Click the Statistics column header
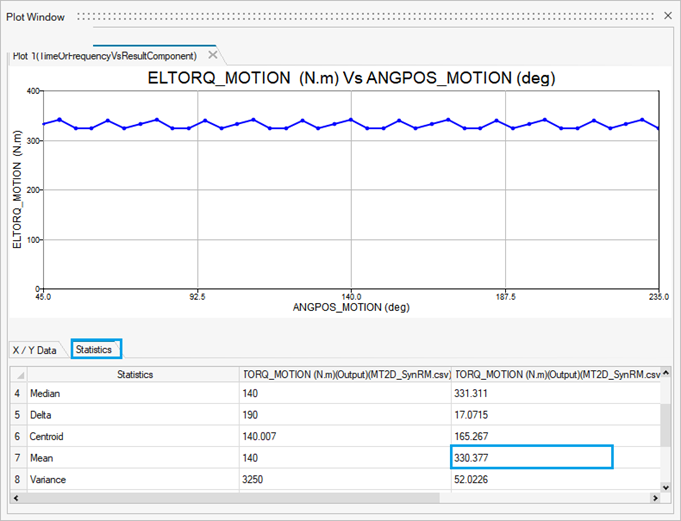 [x=133, y=374]
